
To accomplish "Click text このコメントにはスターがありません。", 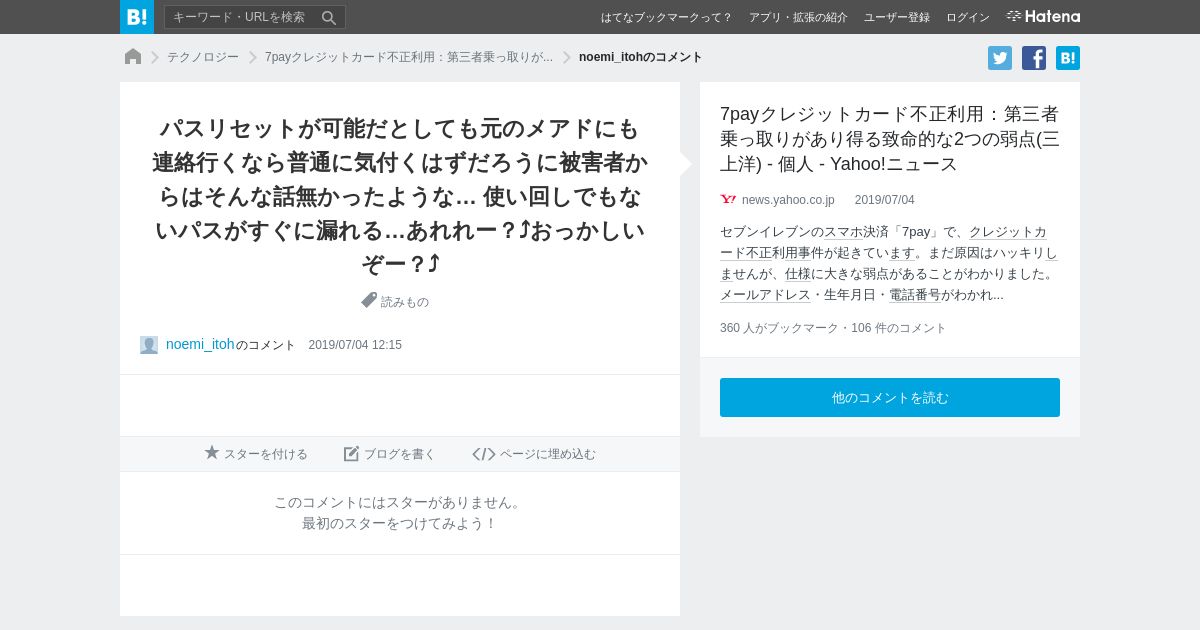I will (x=400, y=502).
